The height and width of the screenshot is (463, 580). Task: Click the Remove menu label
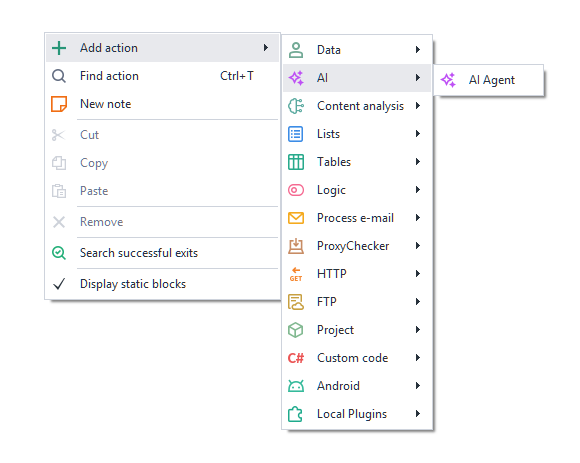[x=101, y=222]
